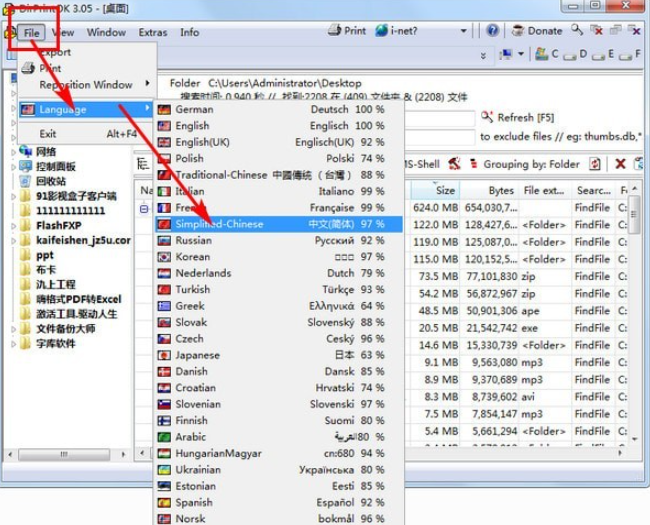650x525 pixels.
Task: Expand the 网络 tree node
Action: click(x=14, y=152)
